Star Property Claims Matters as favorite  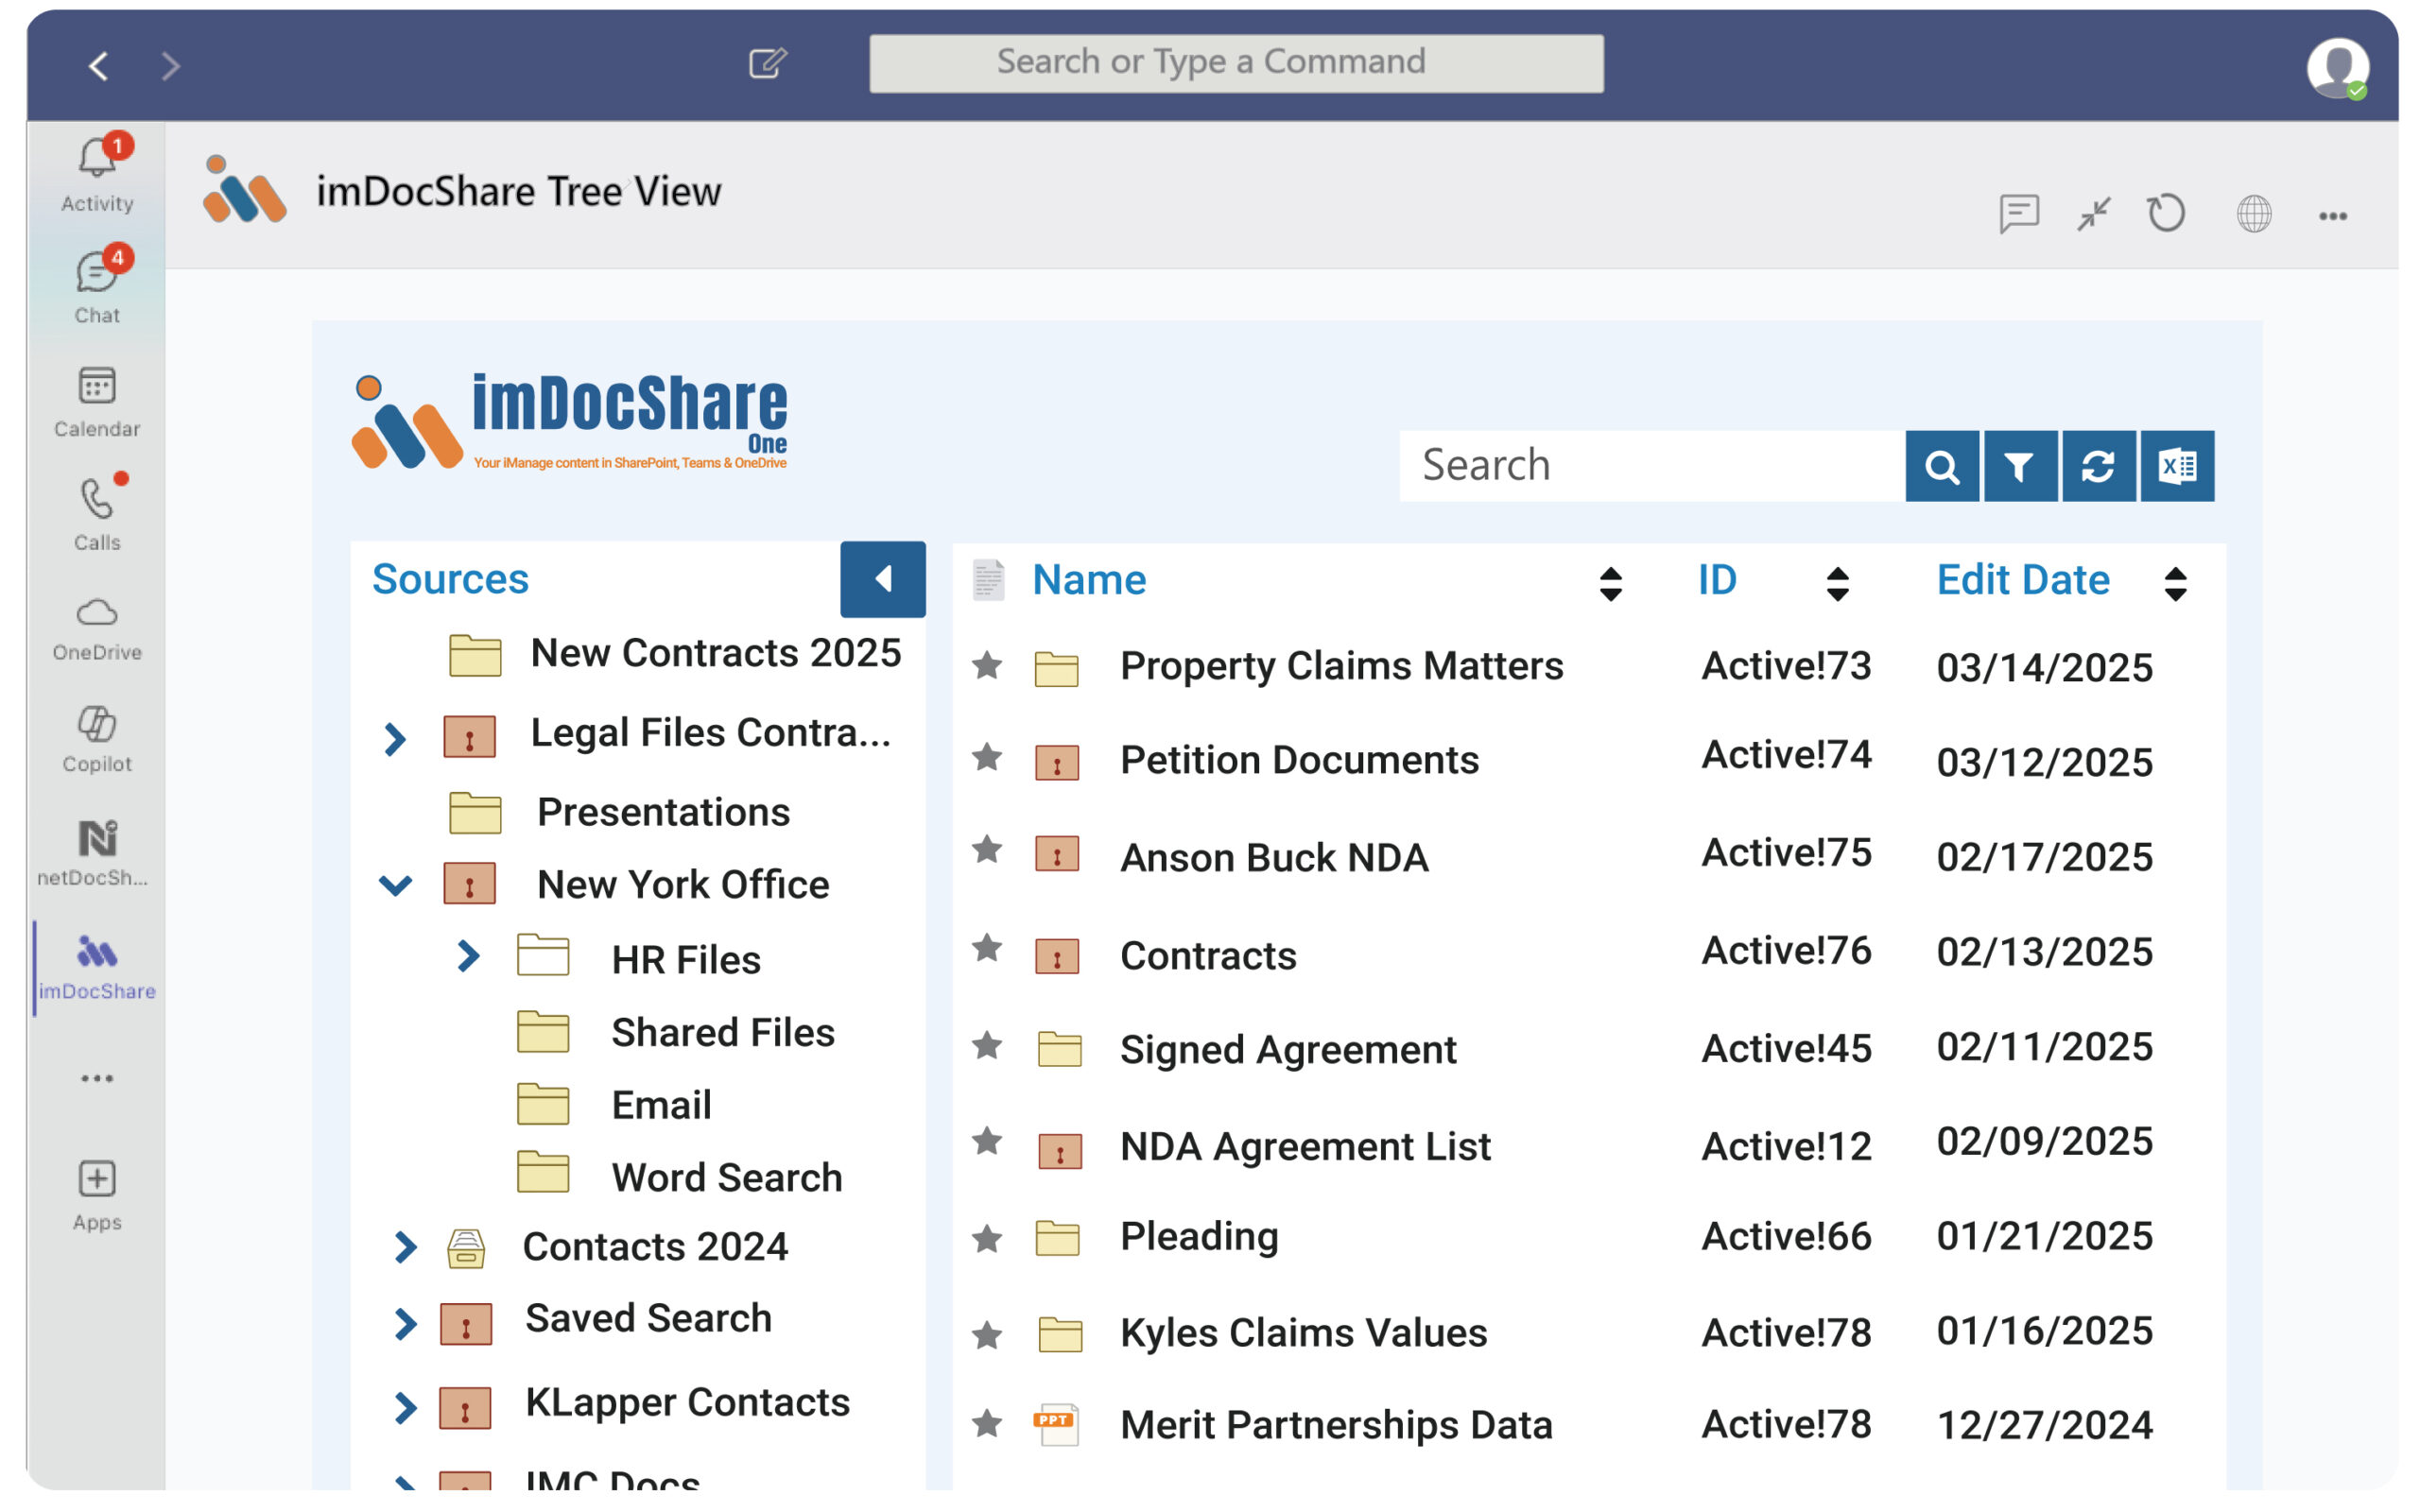pos(987,665)
